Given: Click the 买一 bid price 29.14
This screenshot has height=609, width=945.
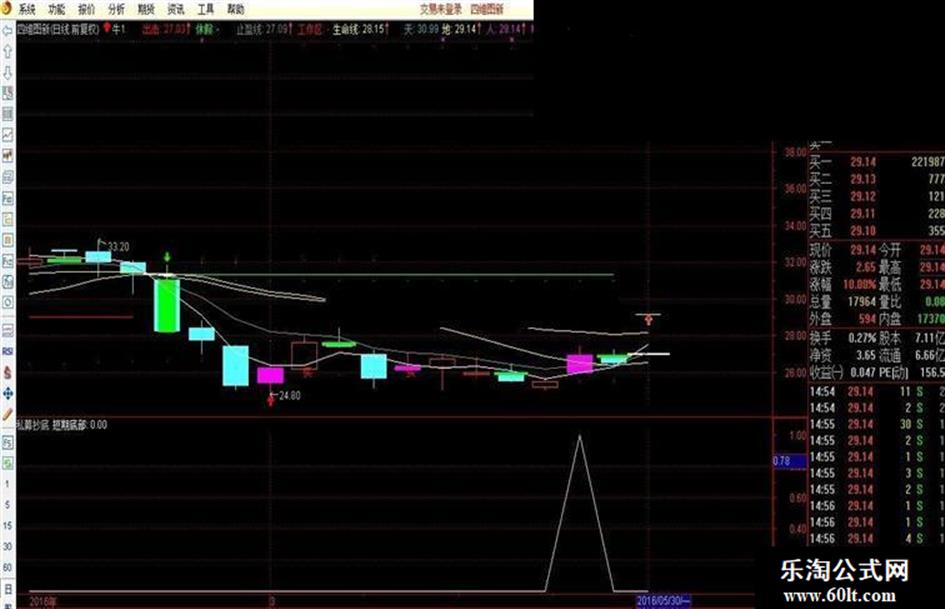Looking at the screenshot, I should point(863,162).
